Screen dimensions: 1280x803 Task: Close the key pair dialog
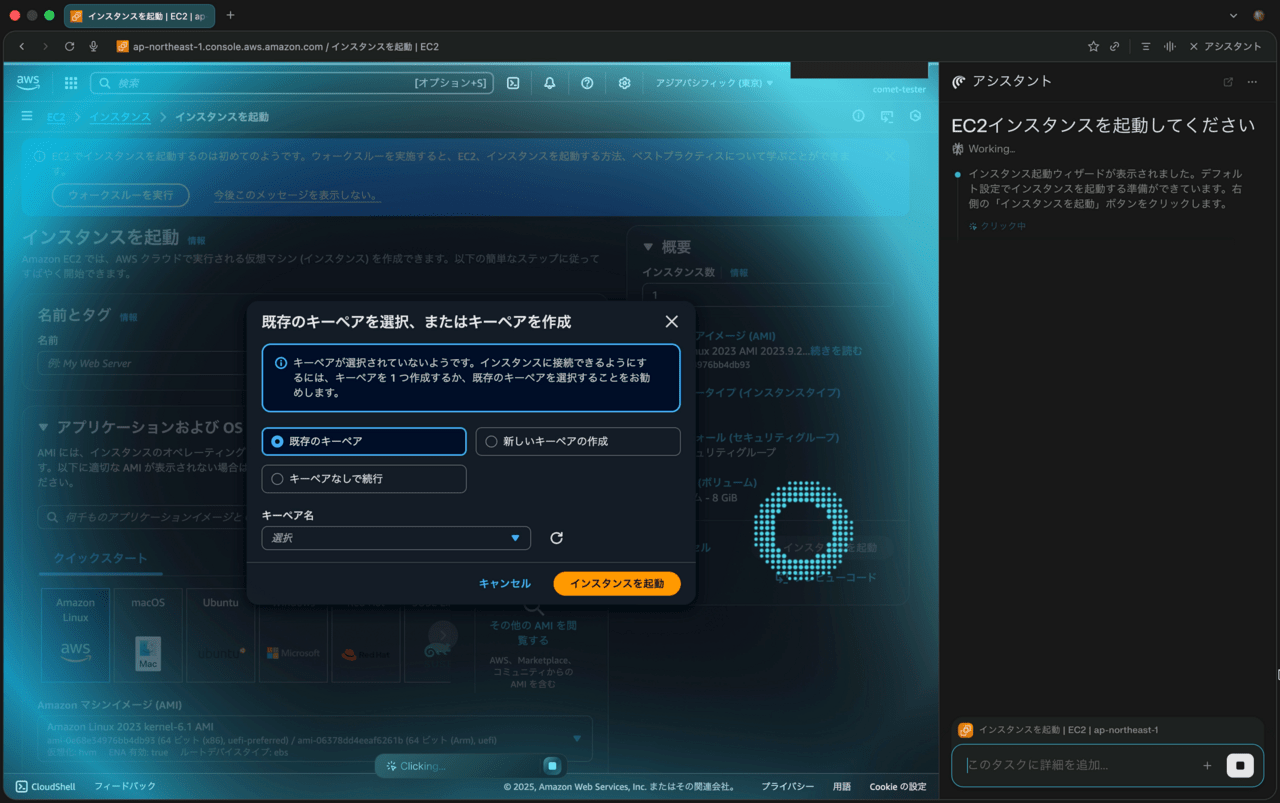(671, 322)
